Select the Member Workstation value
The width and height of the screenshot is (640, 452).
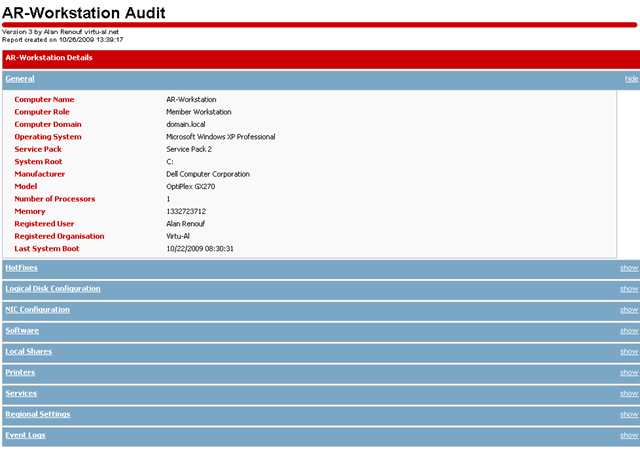(198, 112)
